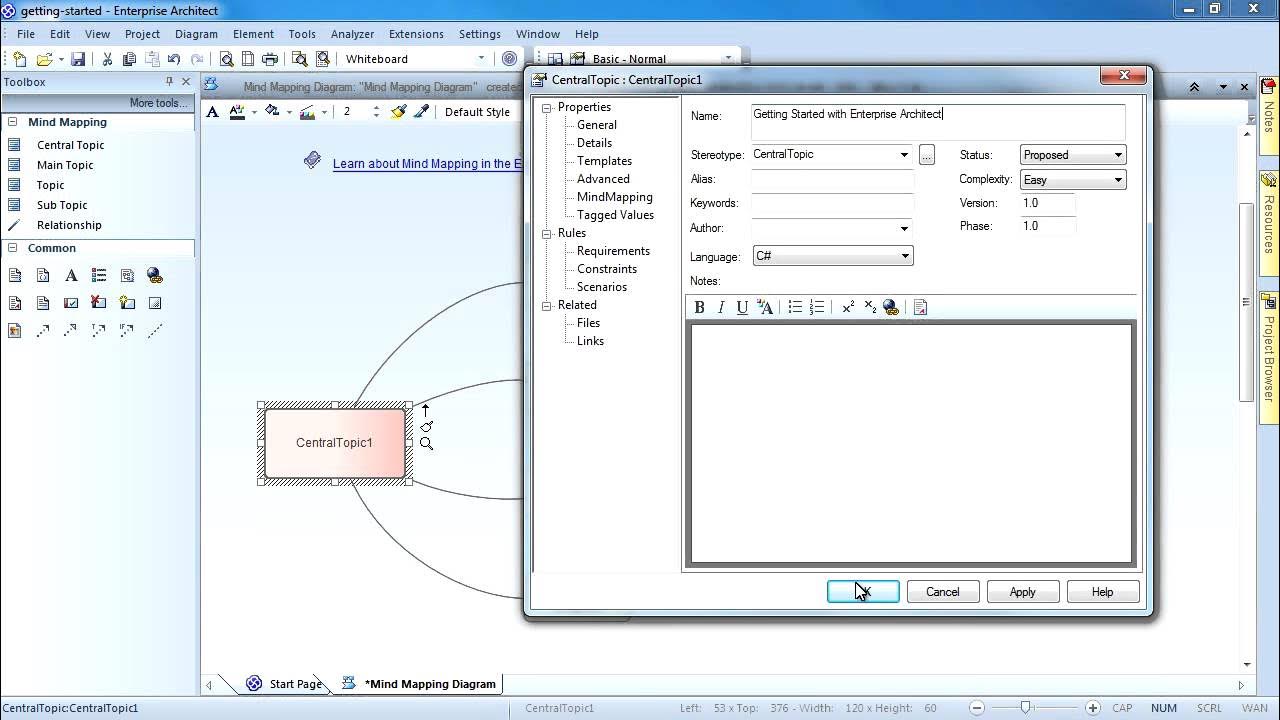Screen dimensions: 1280x720
Task: Switch to the Mind Mapping Diagram tab
Action: 421,684
